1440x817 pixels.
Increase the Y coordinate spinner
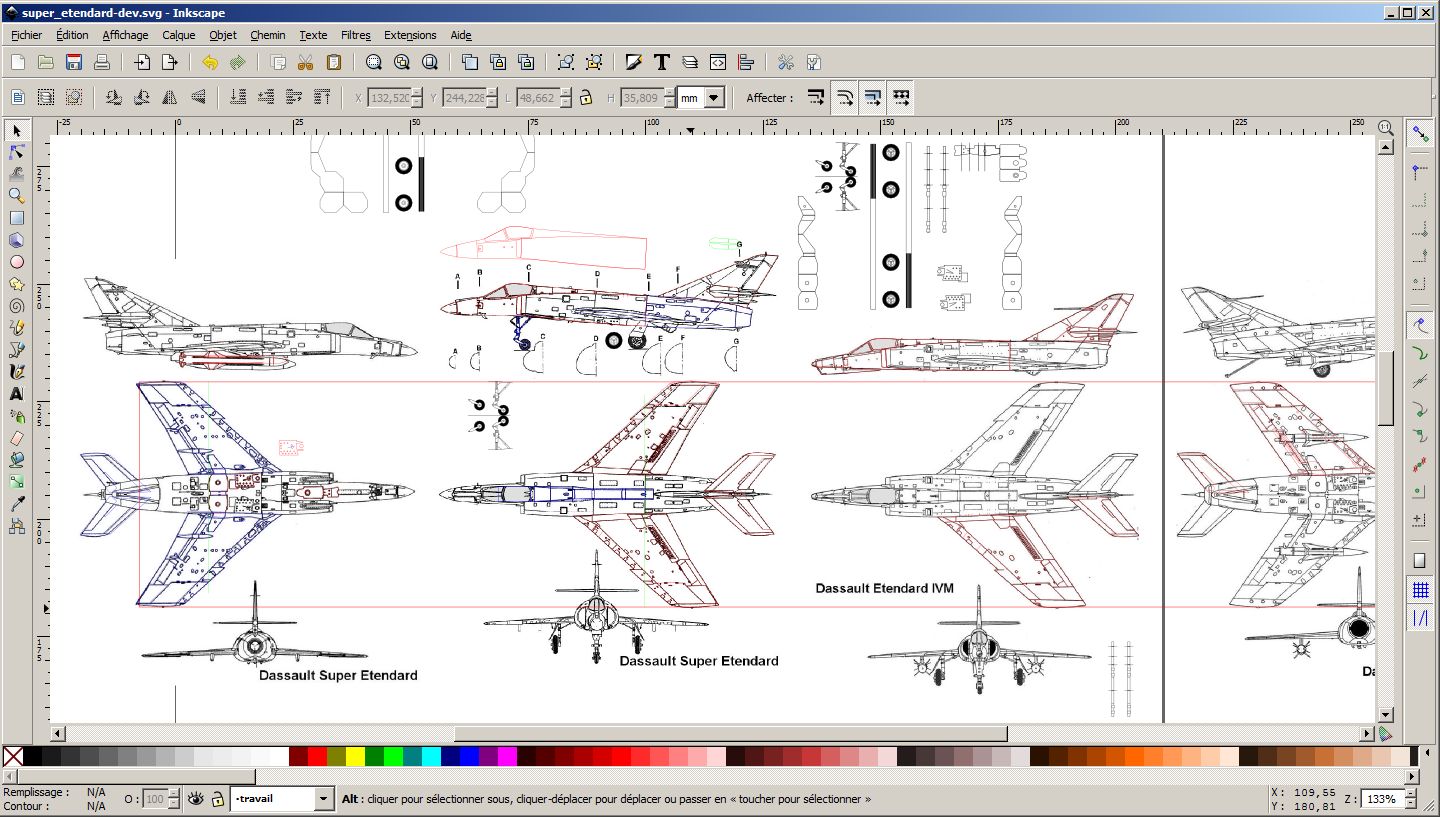tap(493, 93)
